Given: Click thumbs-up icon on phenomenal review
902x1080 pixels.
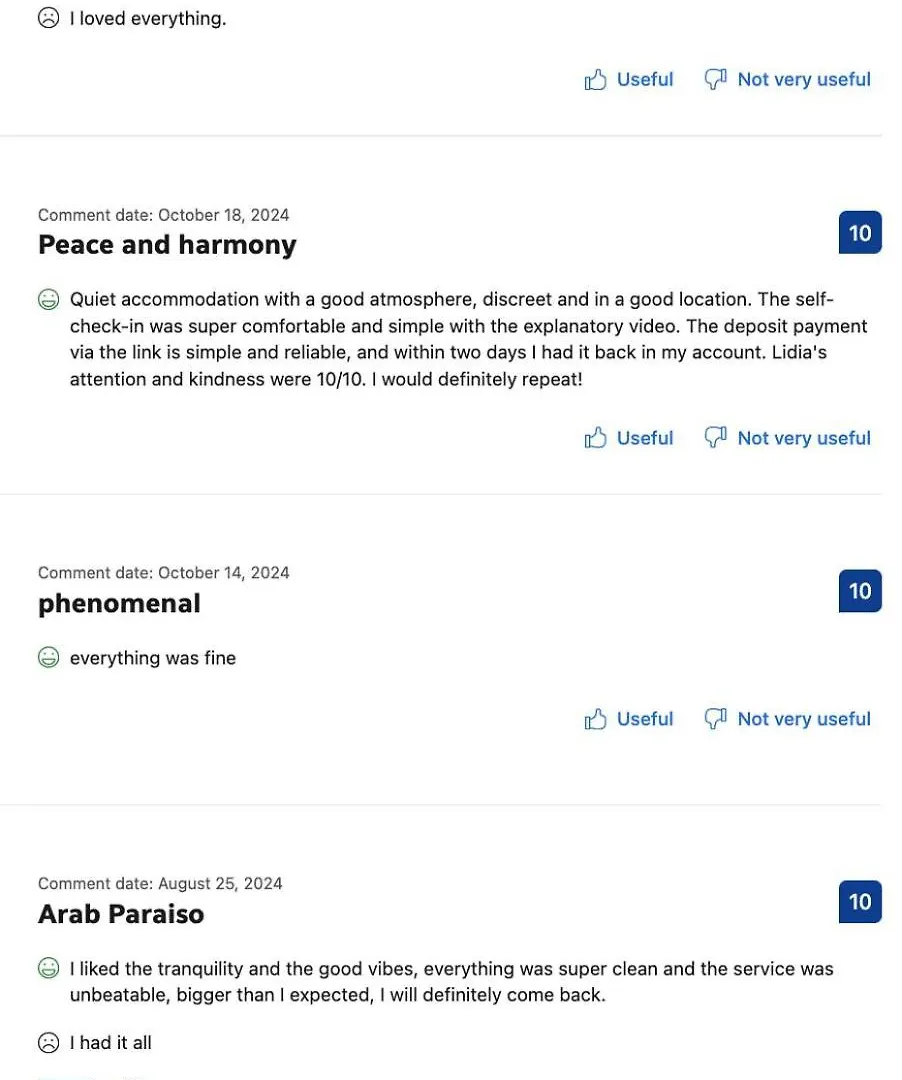Looking at the screenshot, I should pos(595,719).
